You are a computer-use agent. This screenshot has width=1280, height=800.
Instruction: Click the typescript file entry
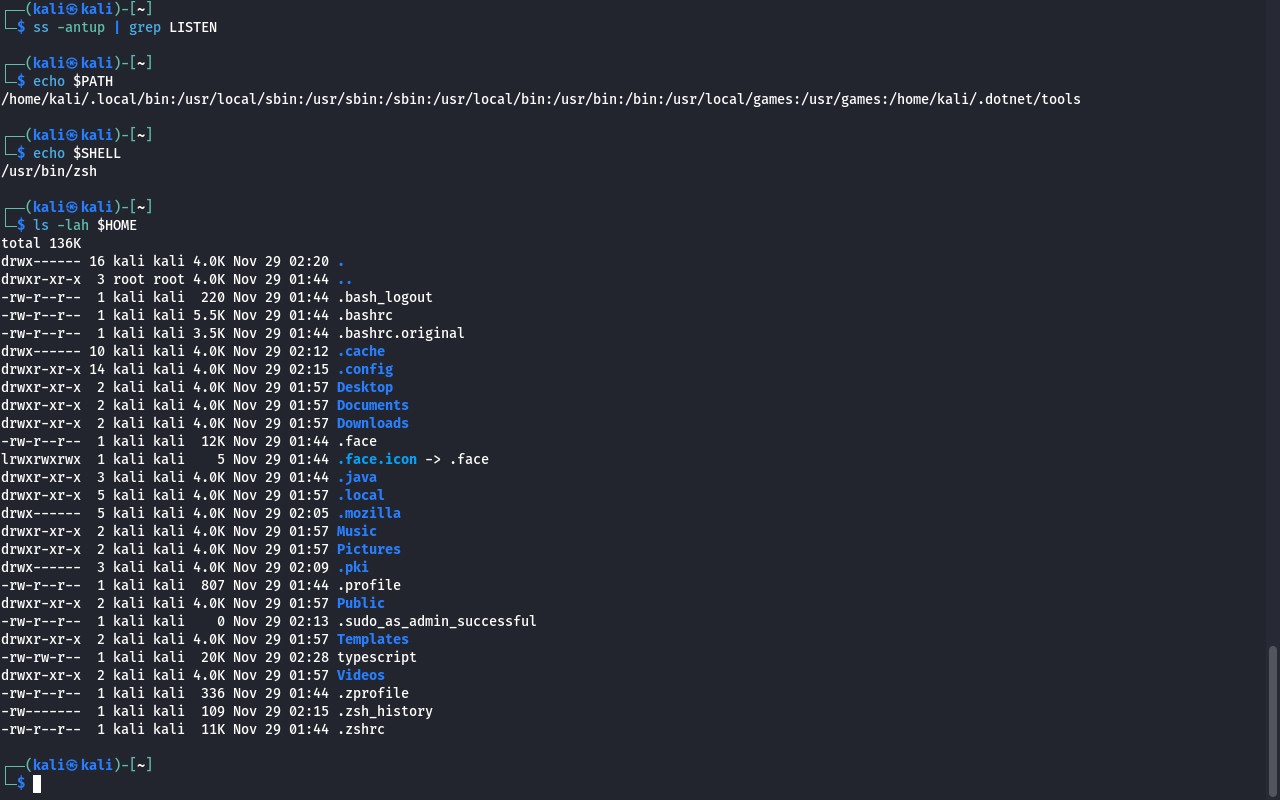pos(377,657)
